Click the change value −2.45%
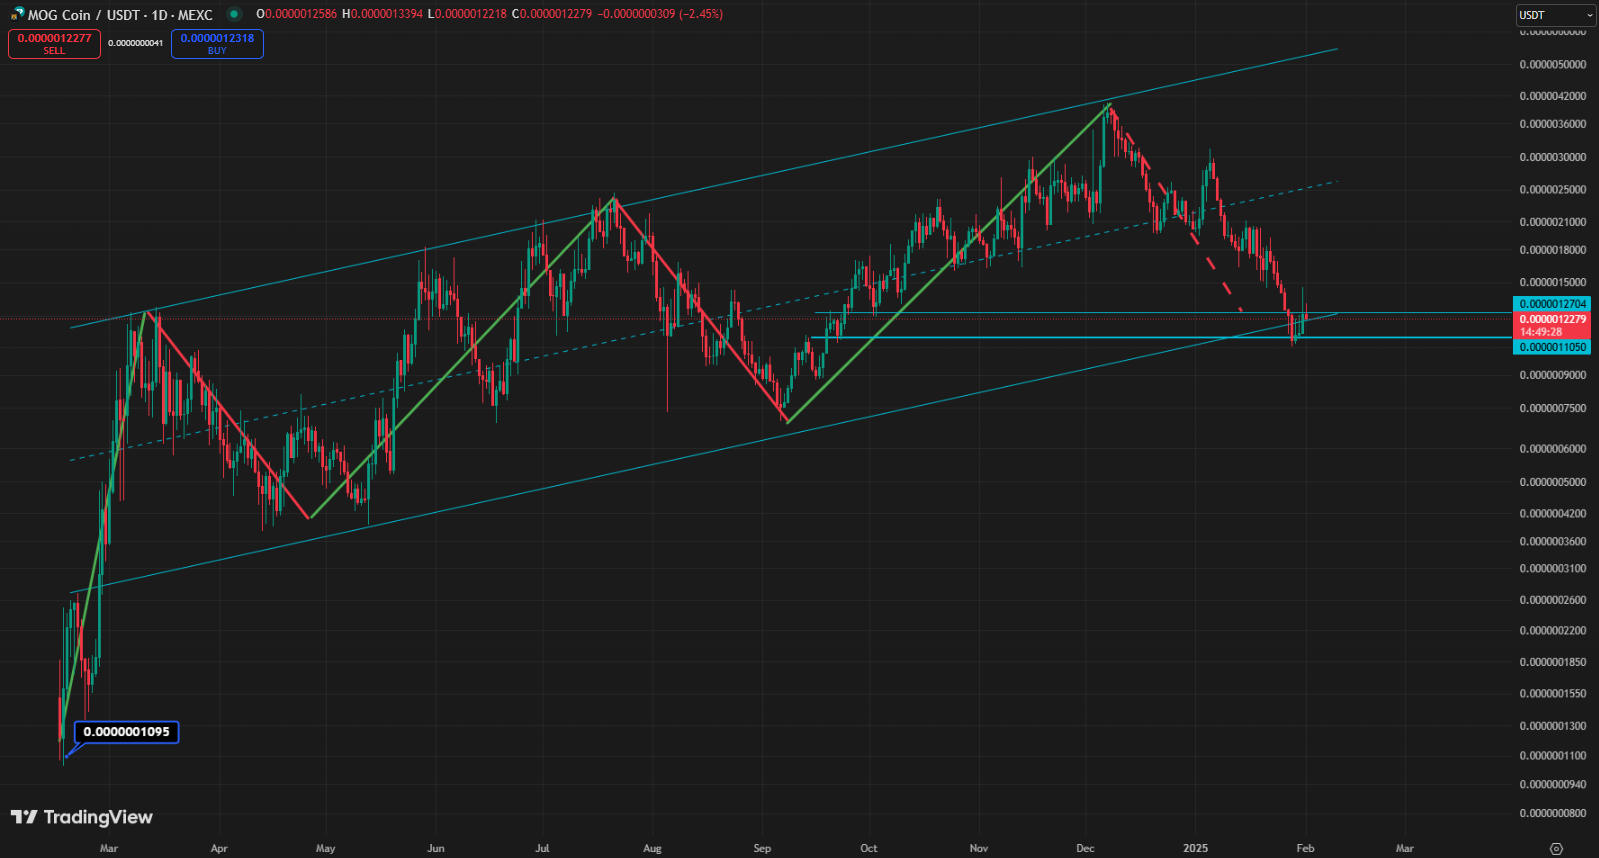Viewport: 1599px width, 858px height. [x=701, y=15]
